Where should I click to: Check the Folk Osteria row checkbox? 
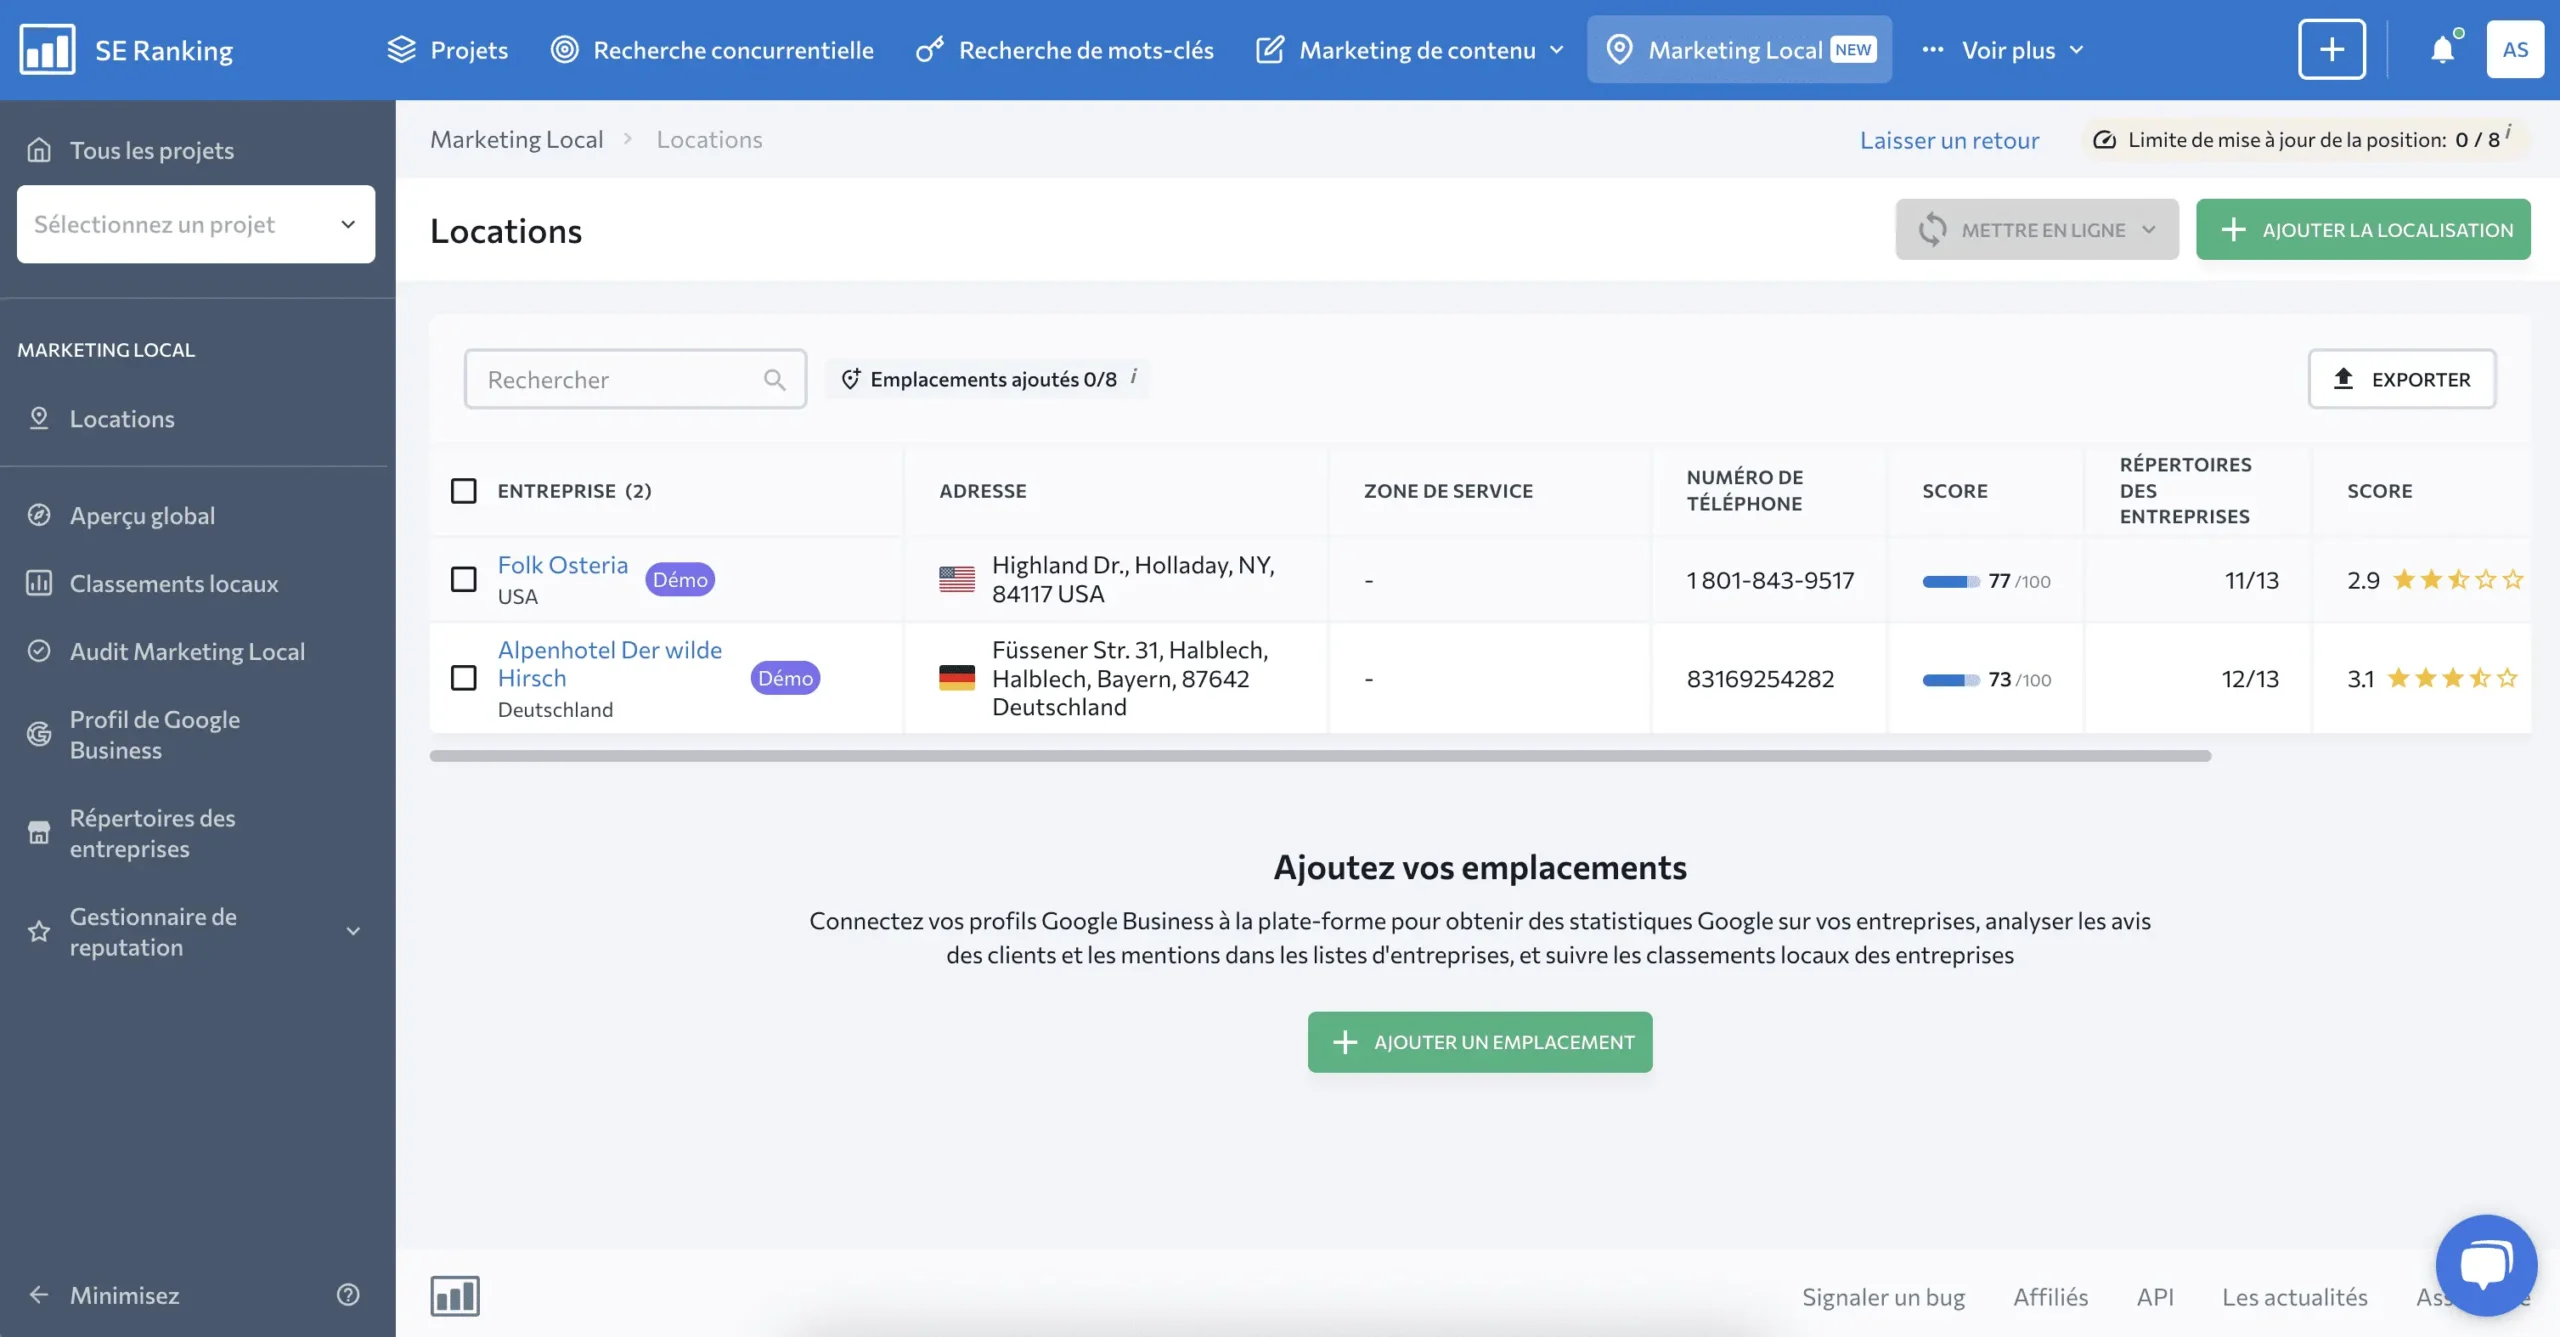click(x=463, y=580)
